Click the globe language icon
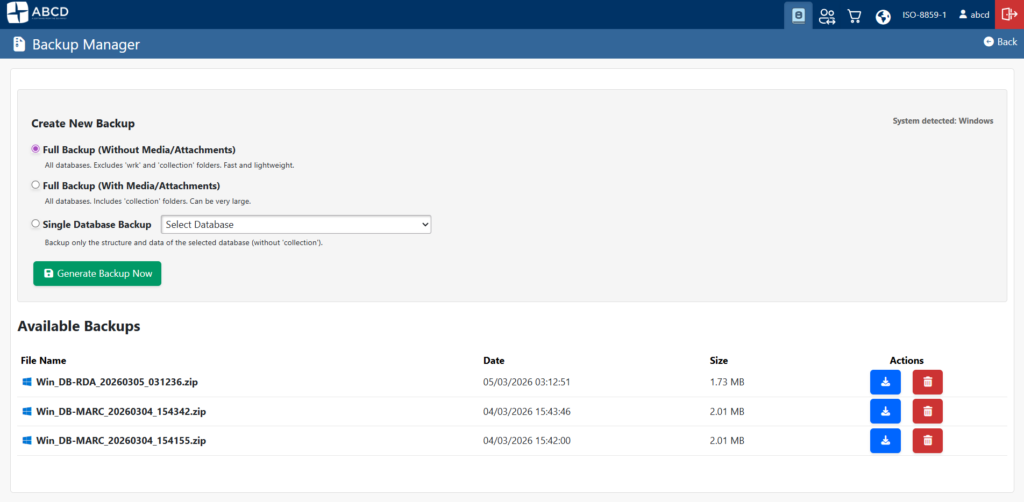Viewport: 1024px width, 502px height. click(x=883, y=15)
